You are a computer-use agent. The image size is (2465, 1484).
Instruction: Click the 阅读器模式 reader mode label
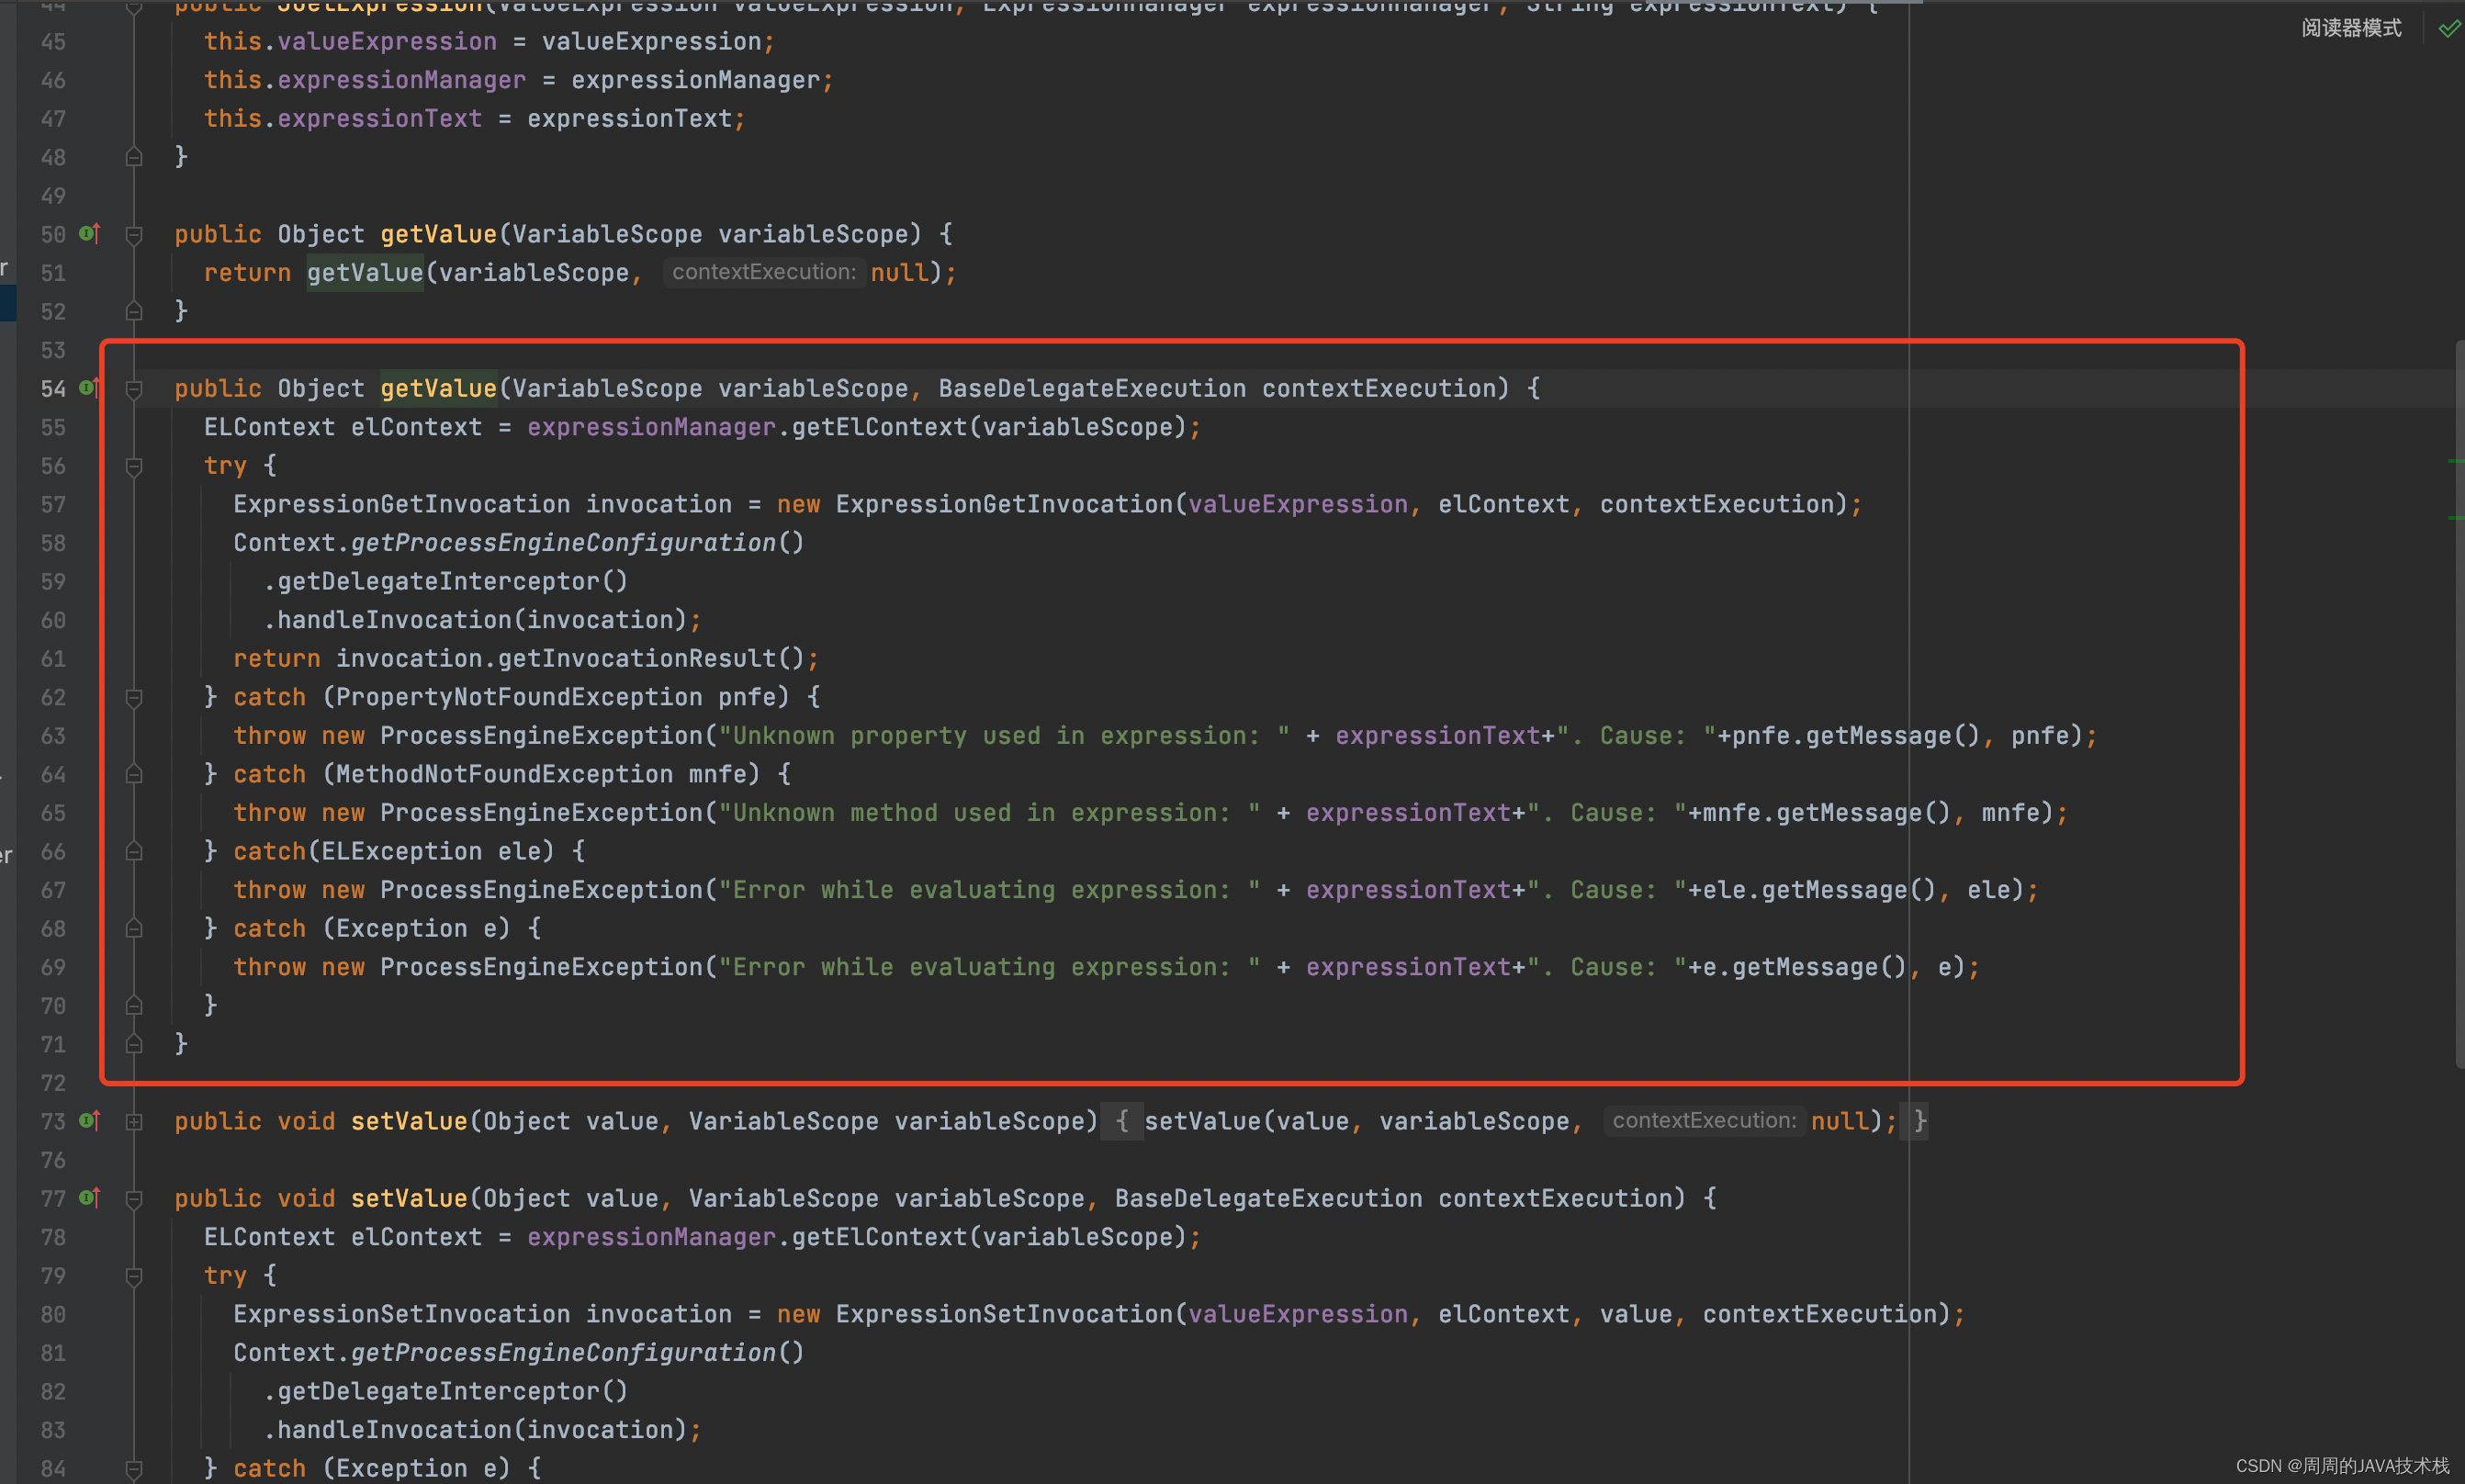point(2351,28)
